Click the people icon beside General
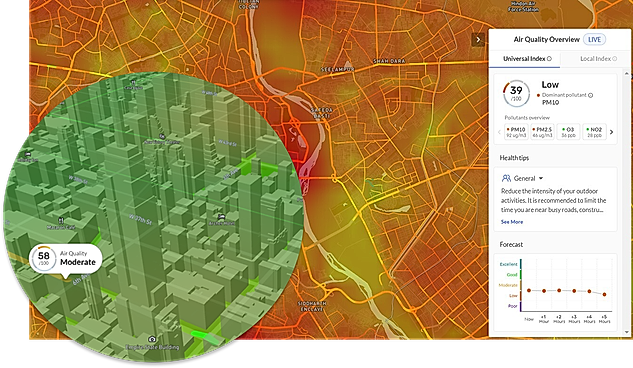The image size is (633, 368). pyautogui.click(x=506, y=178)
